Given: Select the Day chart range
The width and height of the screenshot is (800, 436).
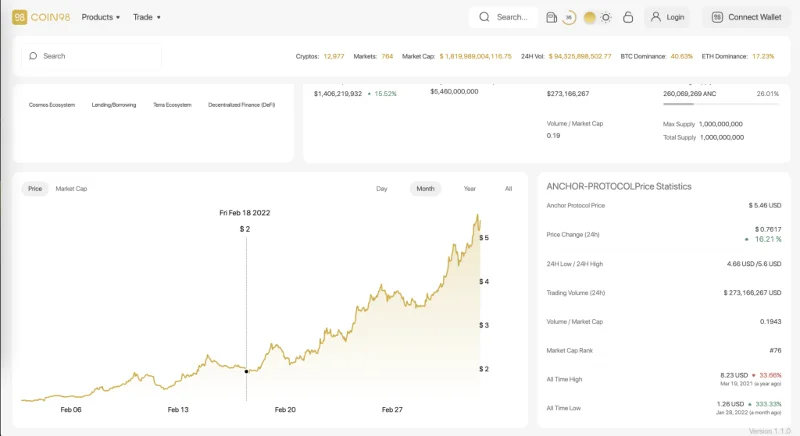Looking at the screenshot, I should pos(382,189).
